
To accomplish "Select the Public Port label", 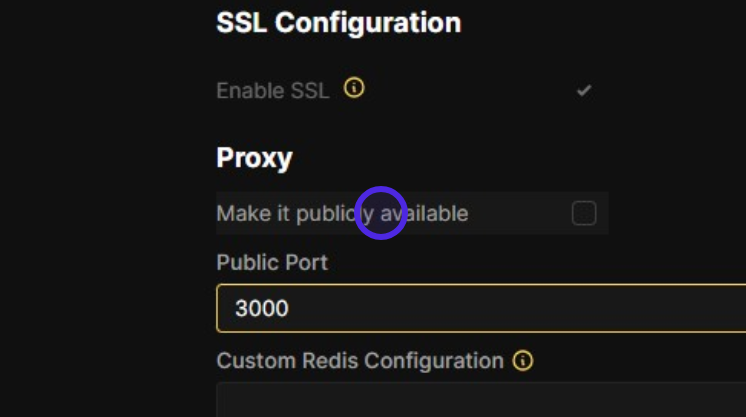I will click(x=272, y=262).
